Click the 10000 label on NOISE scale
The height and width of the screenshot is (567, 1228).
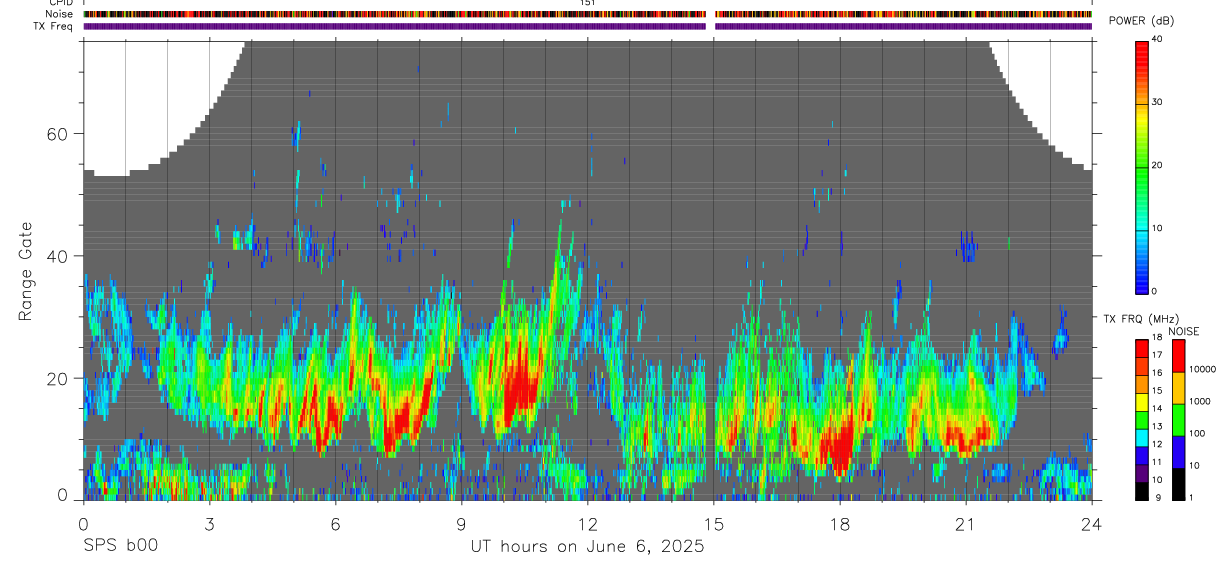(1204, 369)
